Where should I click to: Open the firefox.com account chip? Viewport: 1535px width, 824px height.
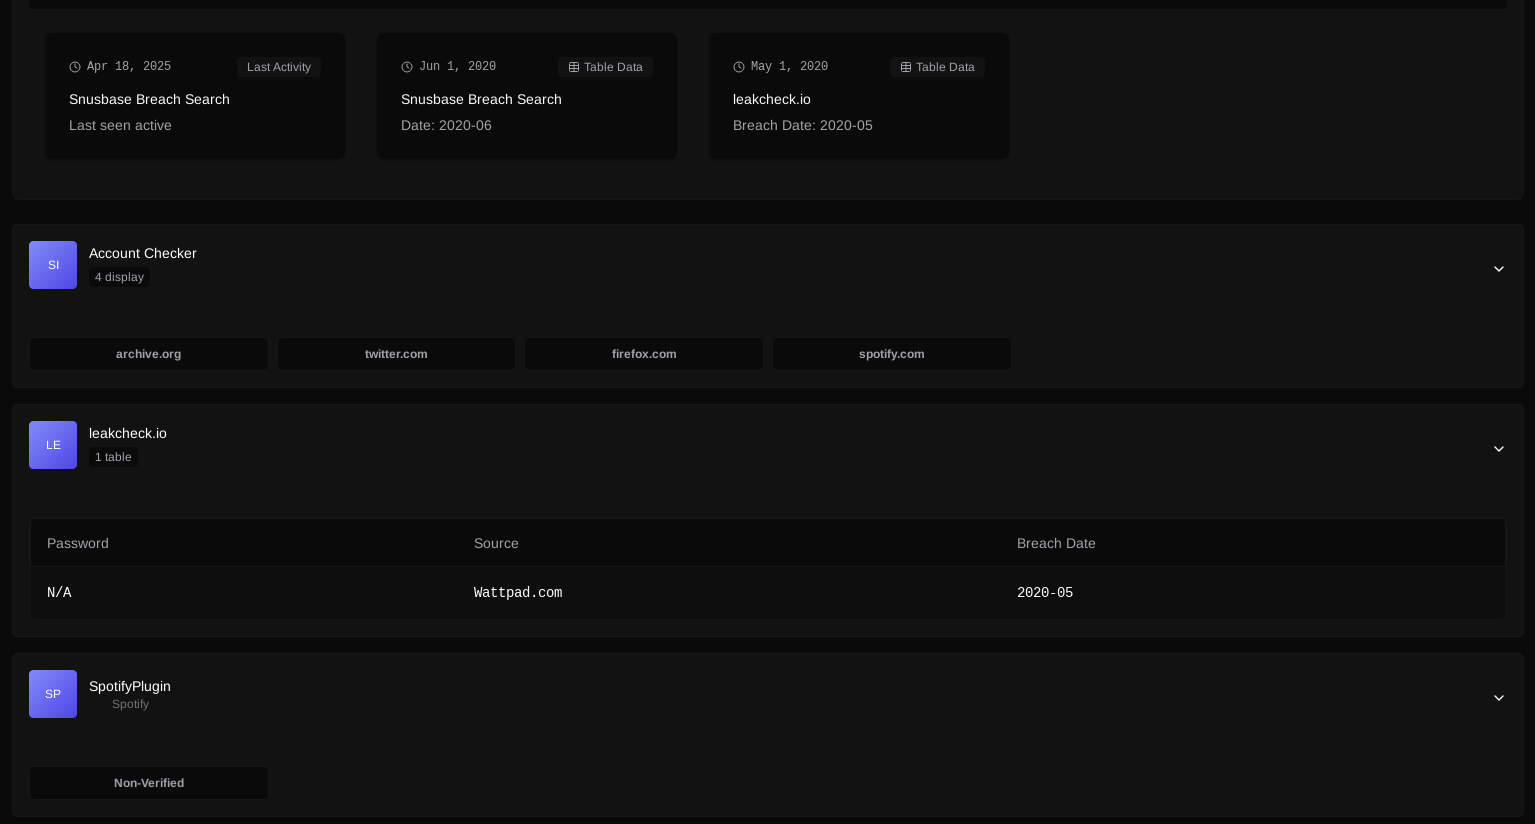644,354
